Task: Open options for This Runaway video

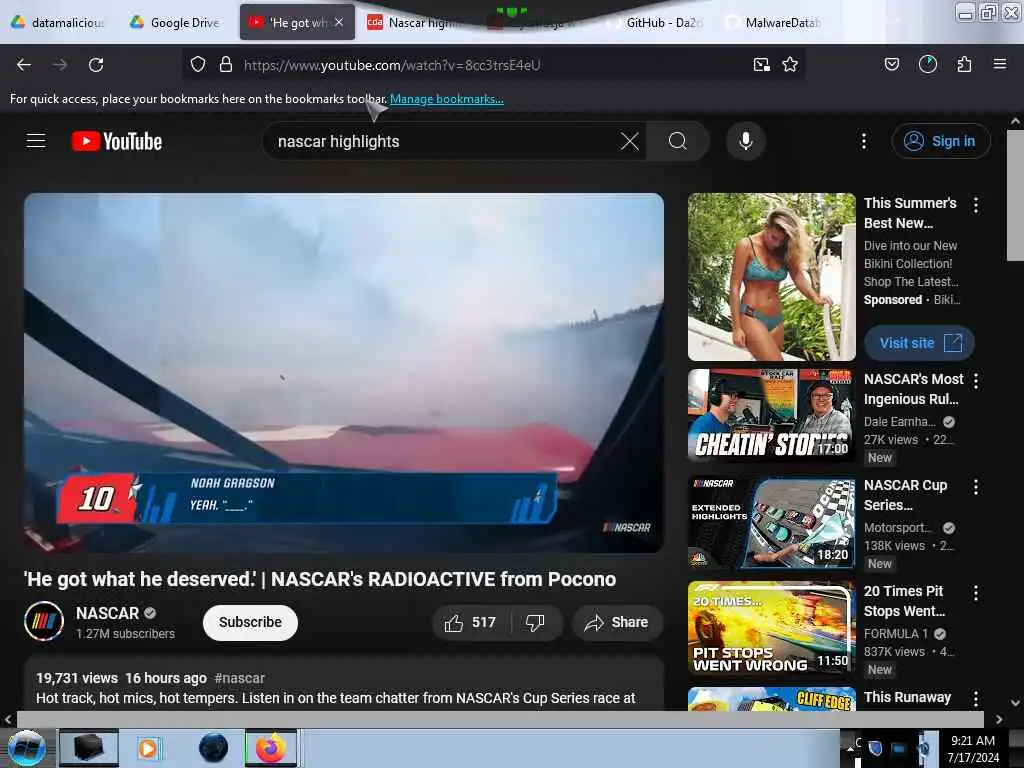Action: pyautogui.click(x=976, y=699)
